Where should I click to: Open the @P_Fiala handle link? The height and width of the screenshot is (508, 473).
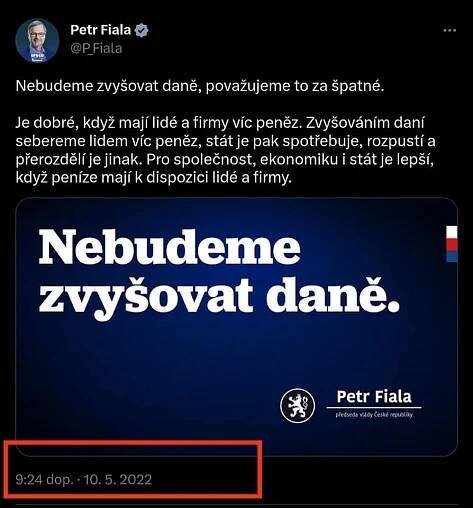pos(96,49)
